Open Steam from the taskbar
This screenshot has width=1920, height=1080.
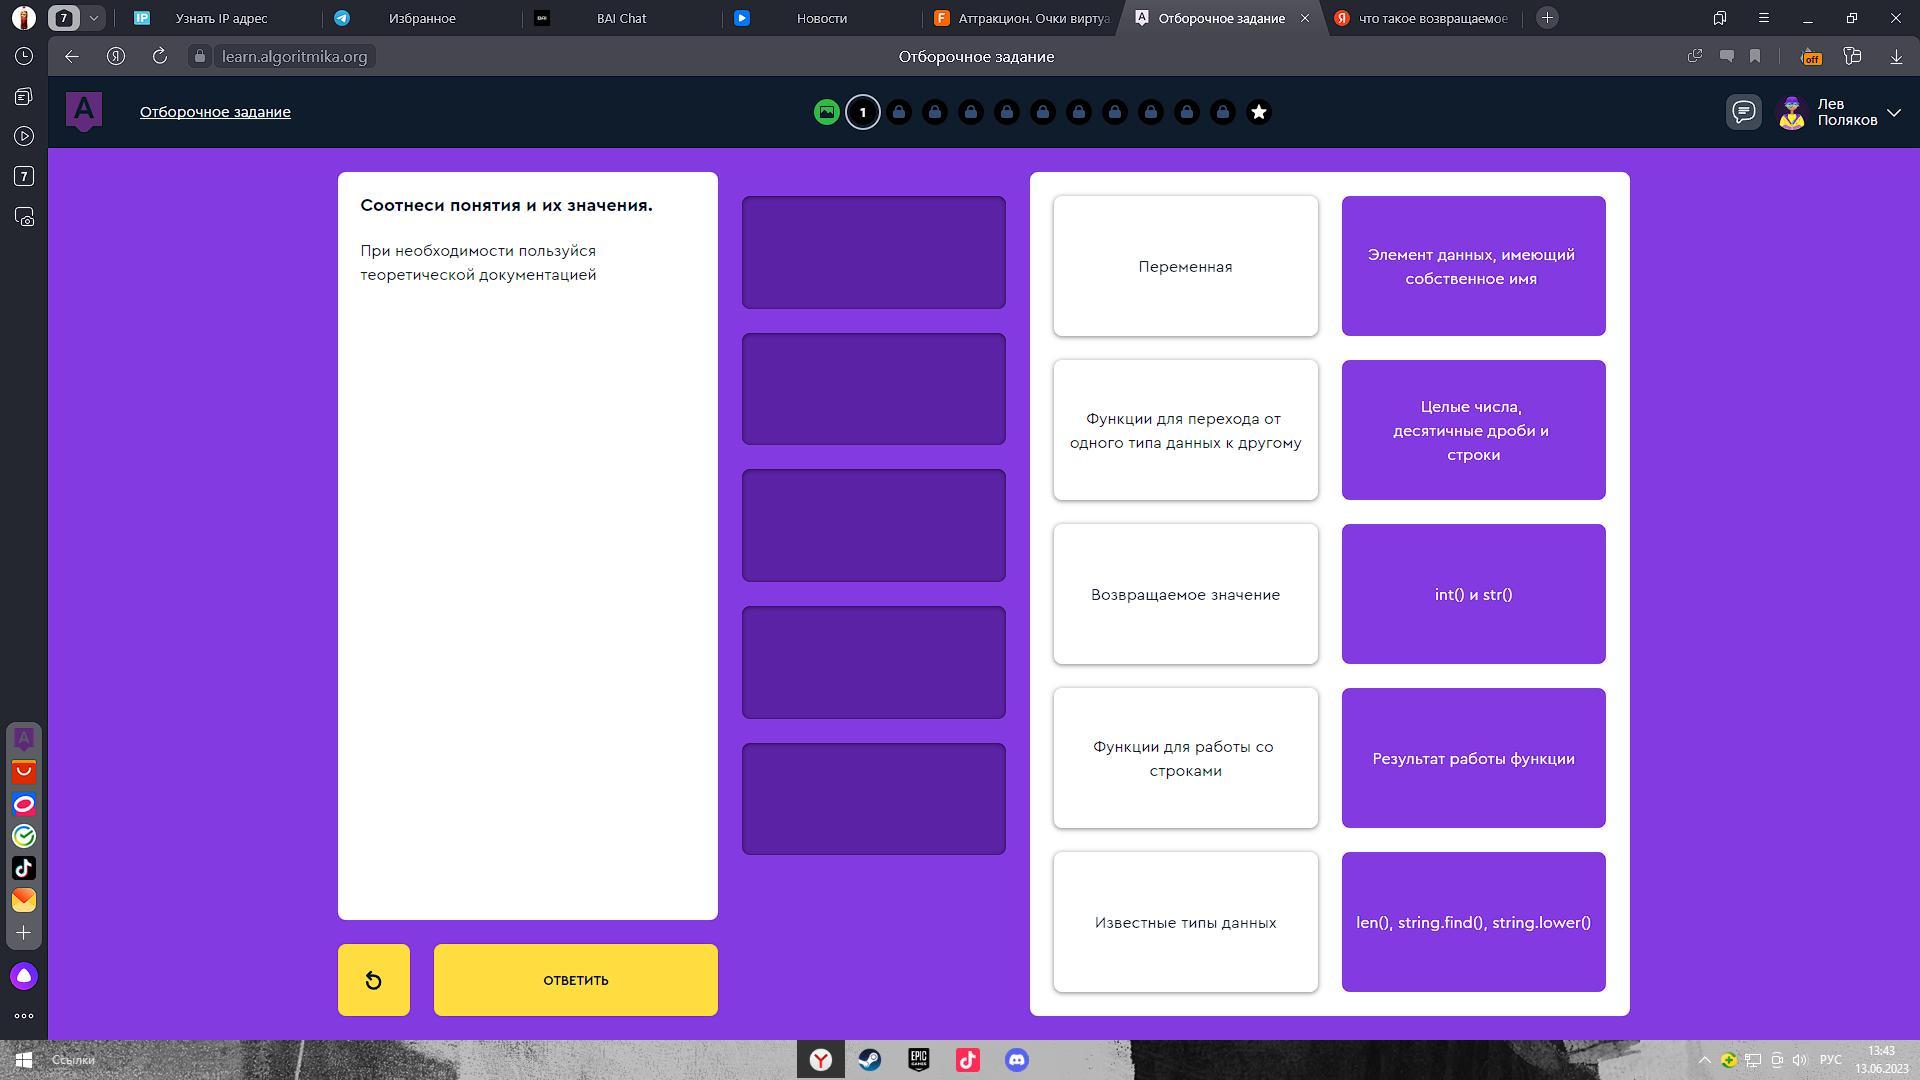(x=869, y=1060)
